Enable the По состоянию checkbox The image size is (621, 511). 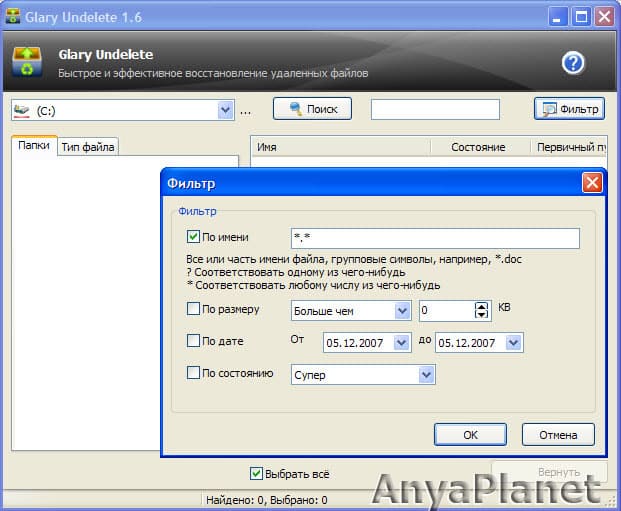click(x=193, y=372)
